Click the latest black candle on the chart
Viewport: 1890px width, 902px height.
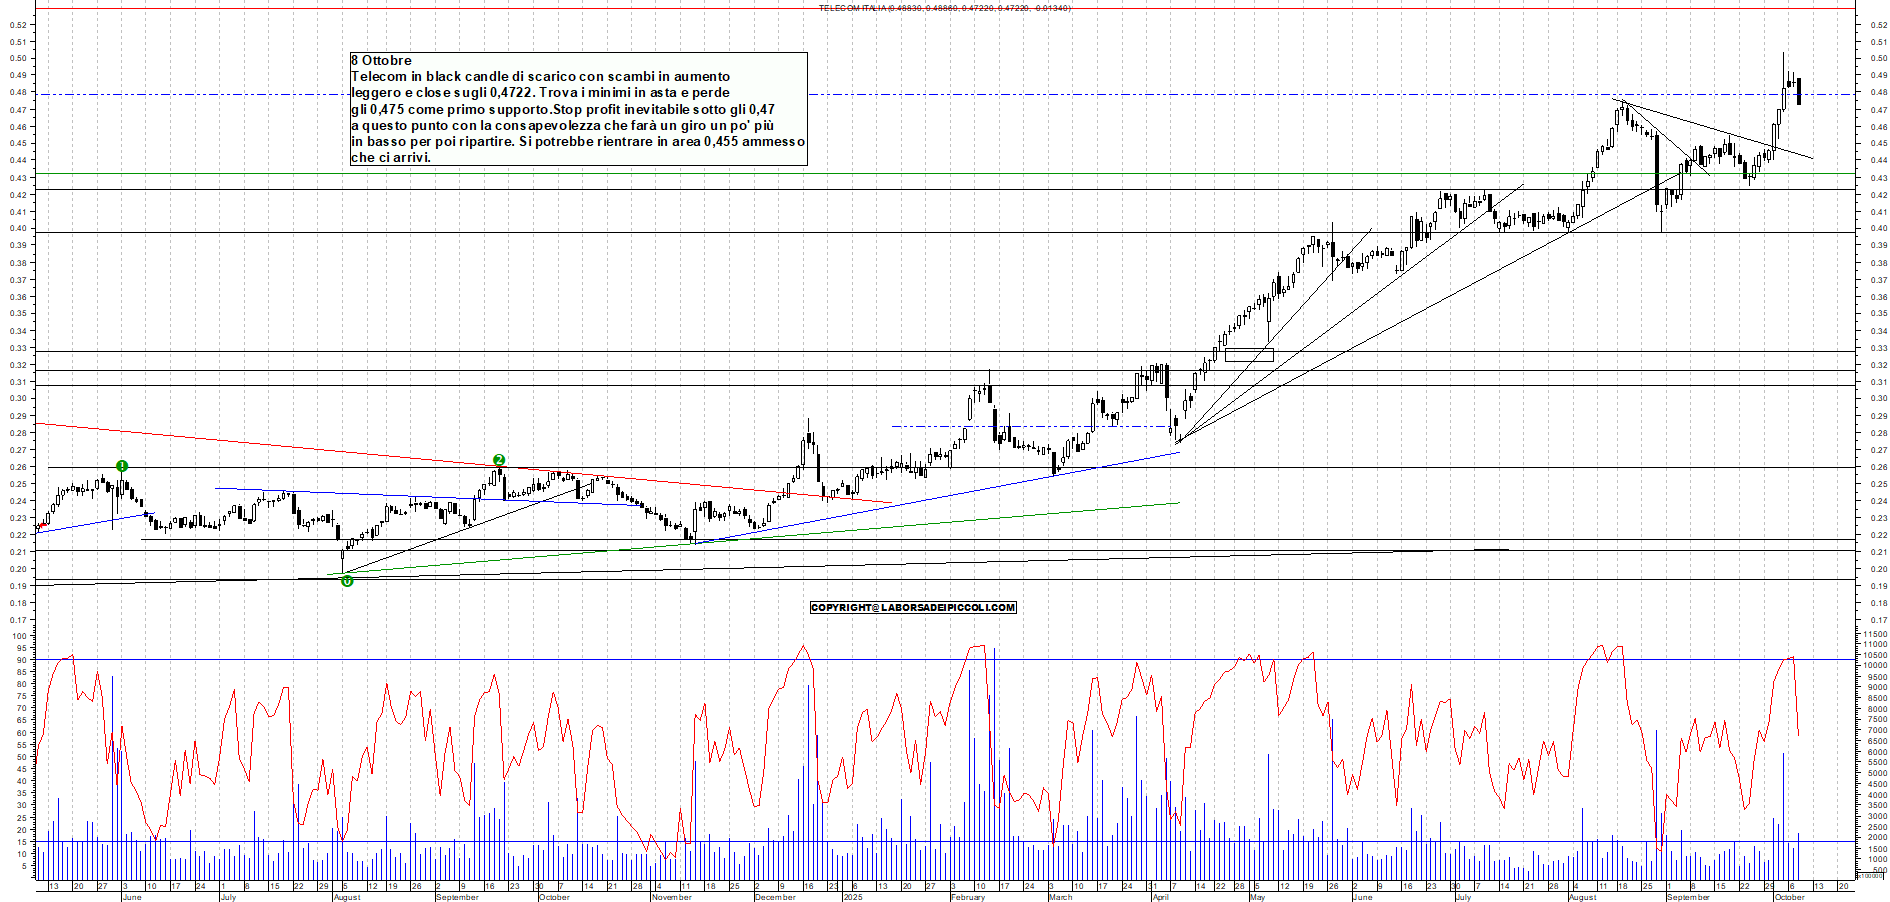point(1799,92)
